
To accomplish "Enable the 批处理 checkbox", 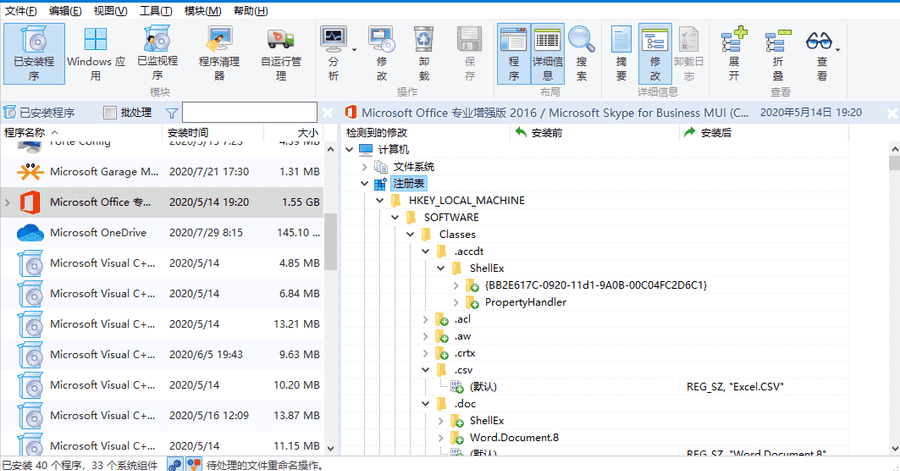I will click(x=110, y=112).
